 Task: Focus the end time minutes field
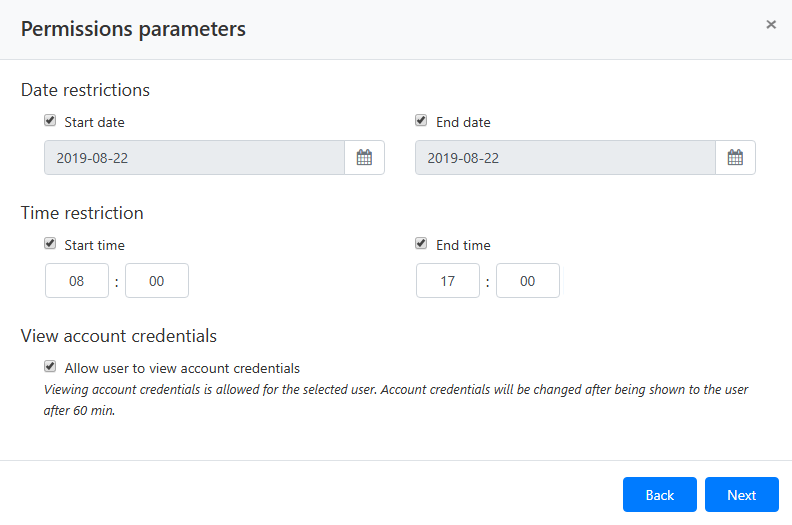tap(528, 281)
